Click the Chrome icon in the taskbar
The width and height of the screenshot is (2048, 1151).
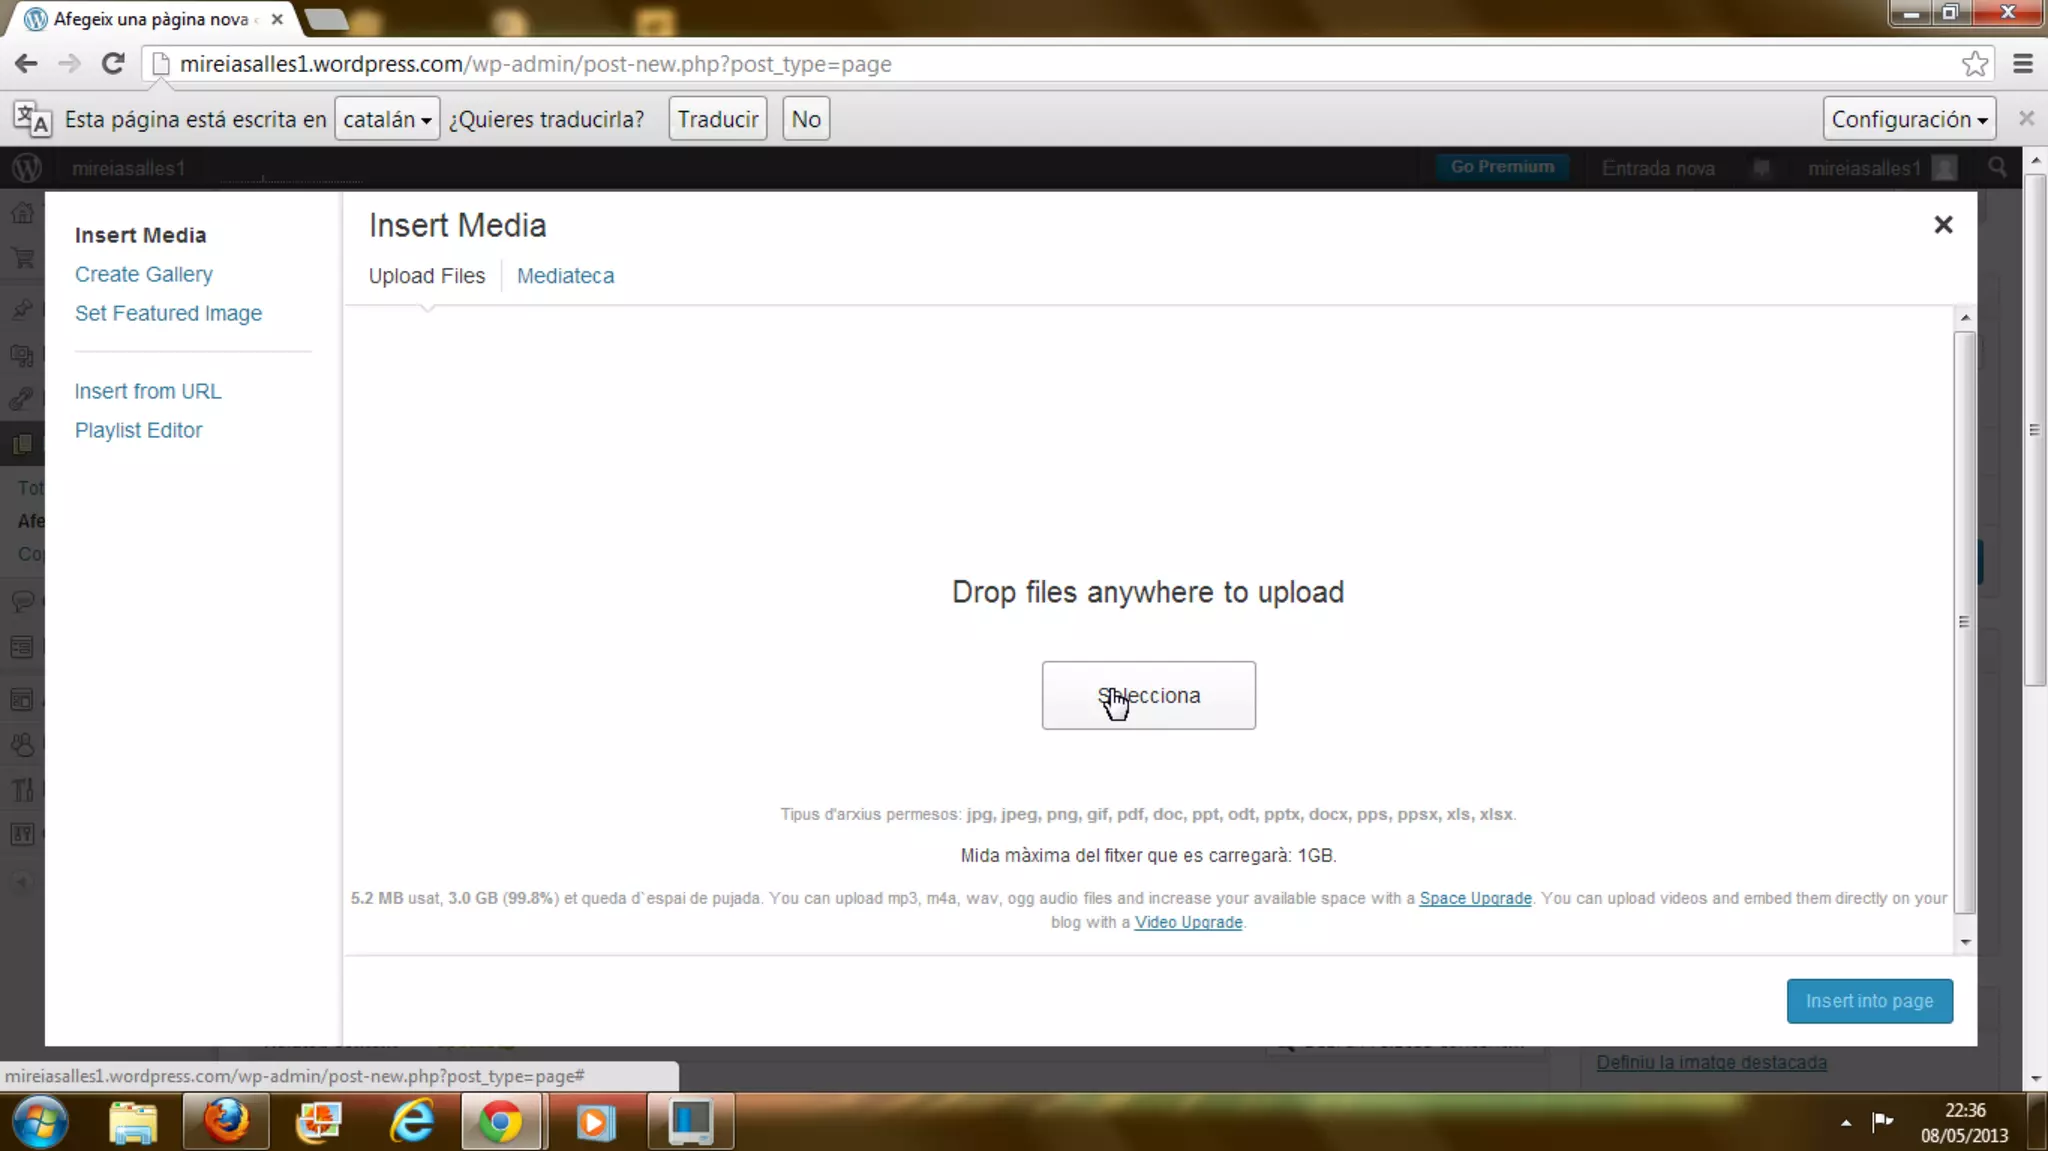pyautogui.click(x=500, y=1122)
